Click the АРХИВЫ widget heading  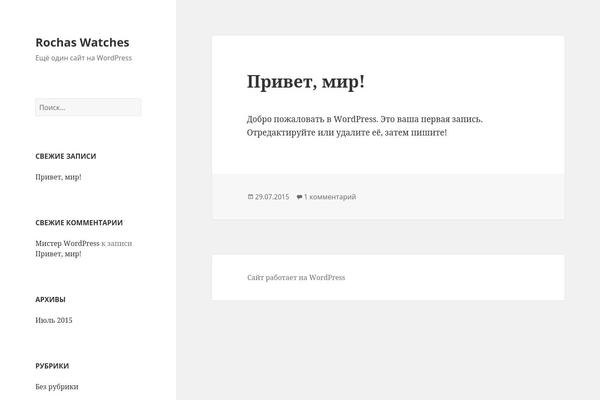[51, 299]
